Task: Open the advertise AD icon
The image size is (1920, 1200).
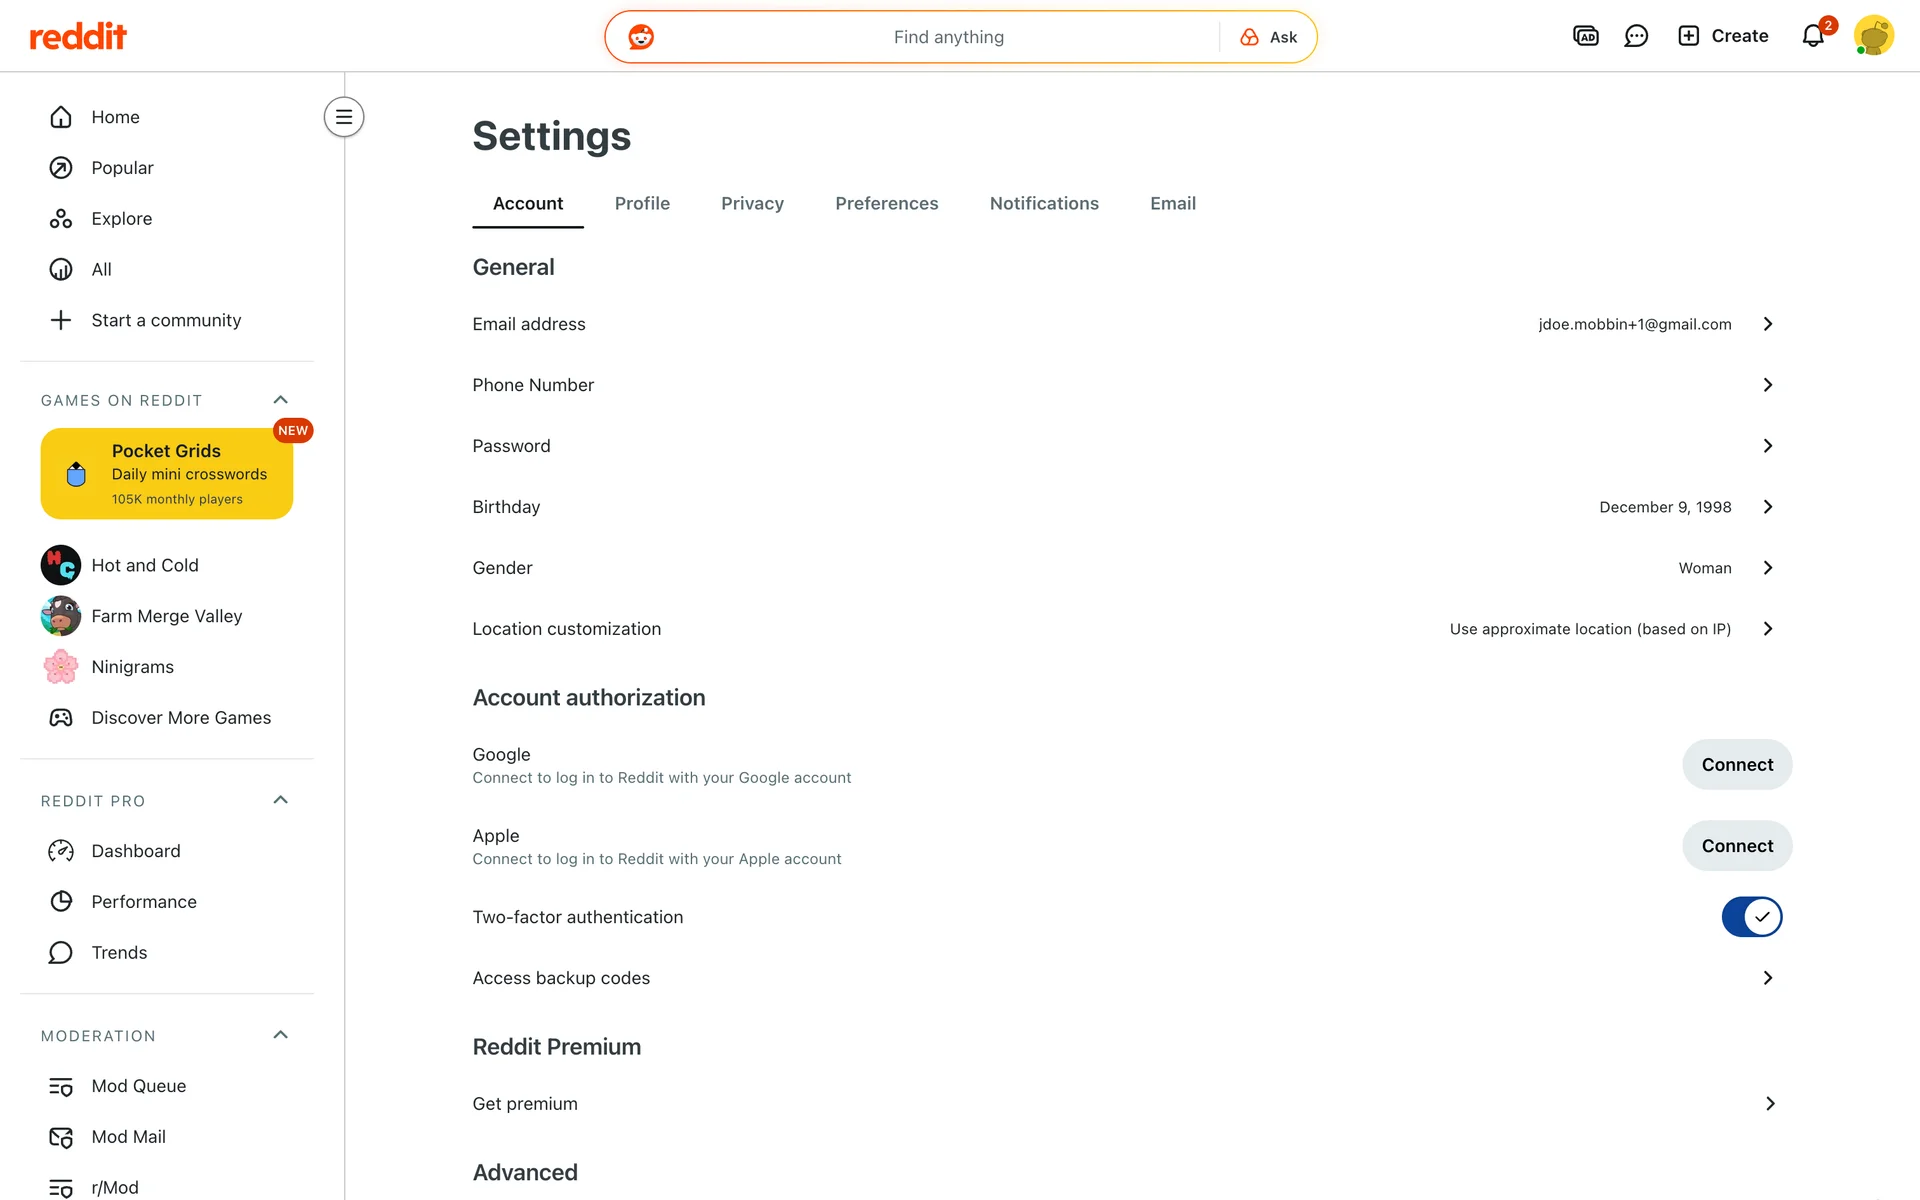Action: [1586, 37]
